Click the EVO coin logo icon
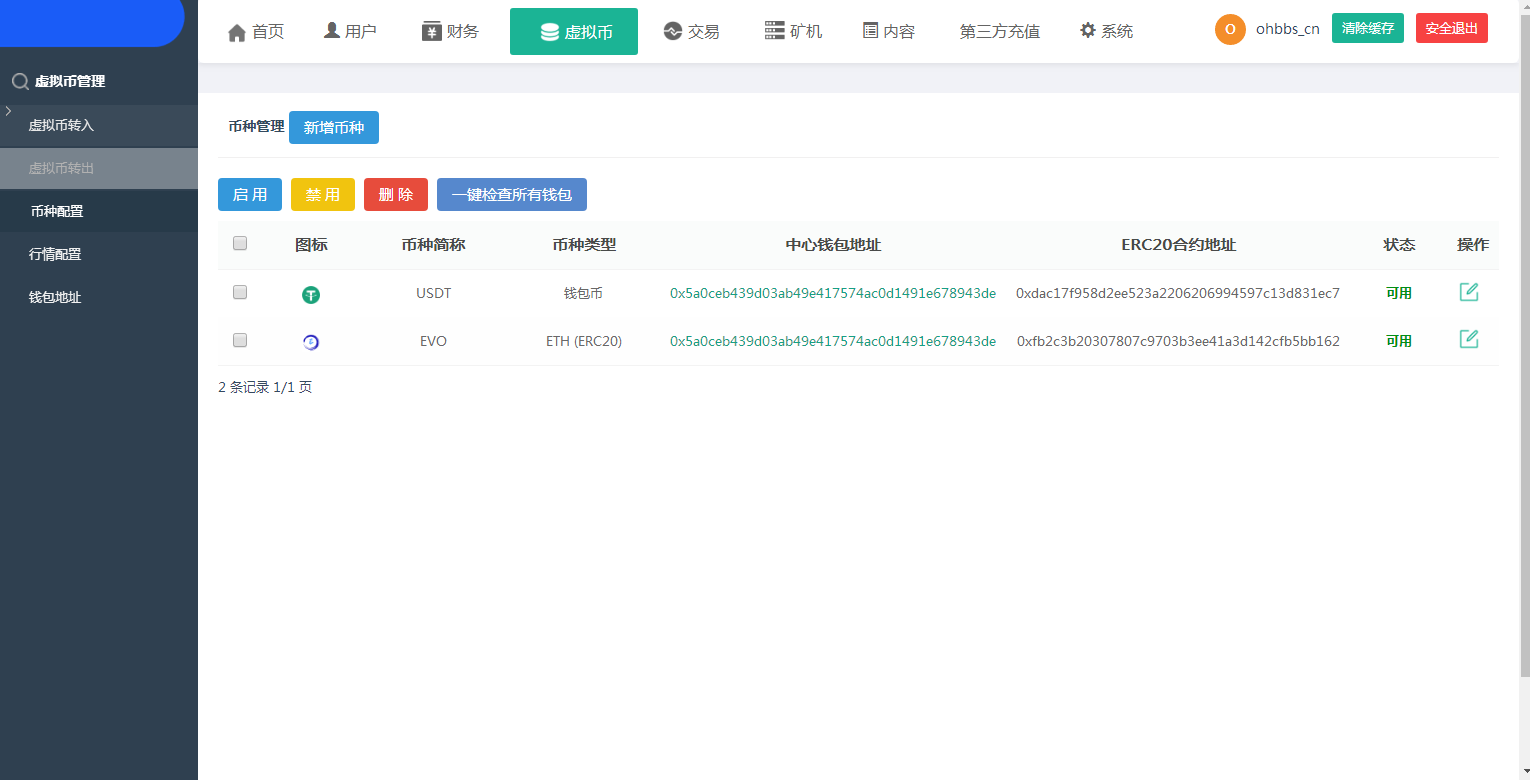This screenshot has height=780, width=1530. click(x=311, y=342)
